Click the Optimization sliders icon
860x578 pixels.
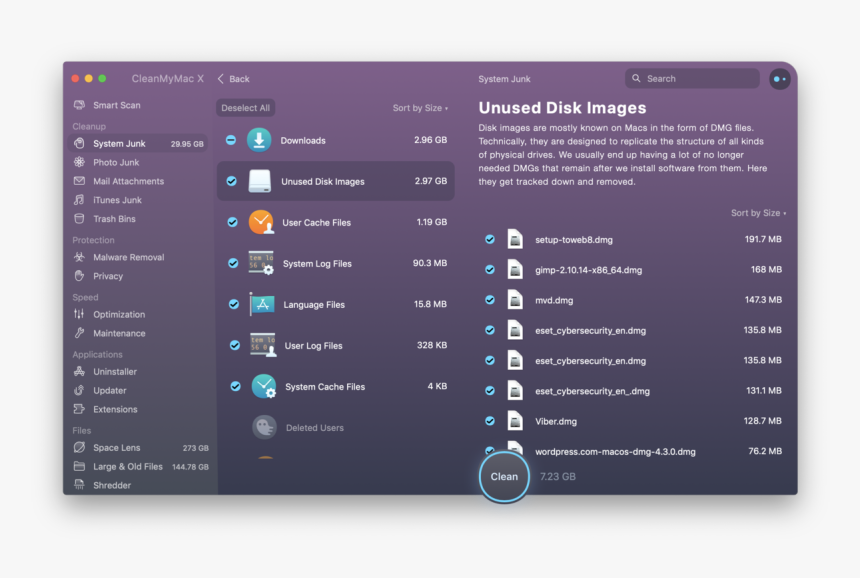pyautogui.click(x=80, y=314)
